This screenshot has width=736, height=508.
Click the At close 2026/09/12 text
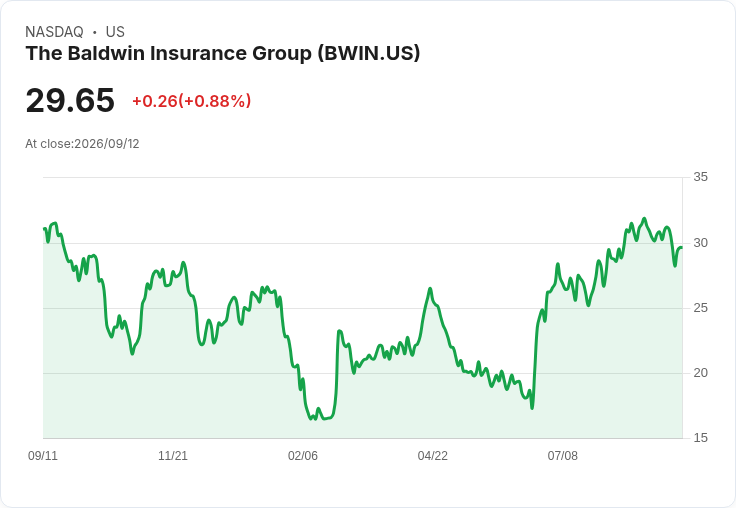pos(82,144)
